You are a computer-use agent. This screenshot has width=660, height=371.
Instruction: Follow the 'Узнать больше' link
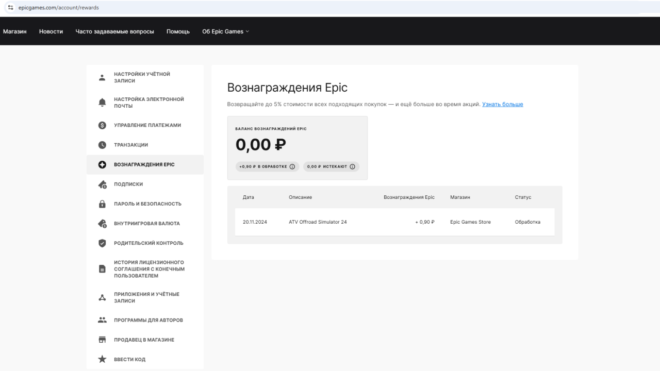click(503, 104)
